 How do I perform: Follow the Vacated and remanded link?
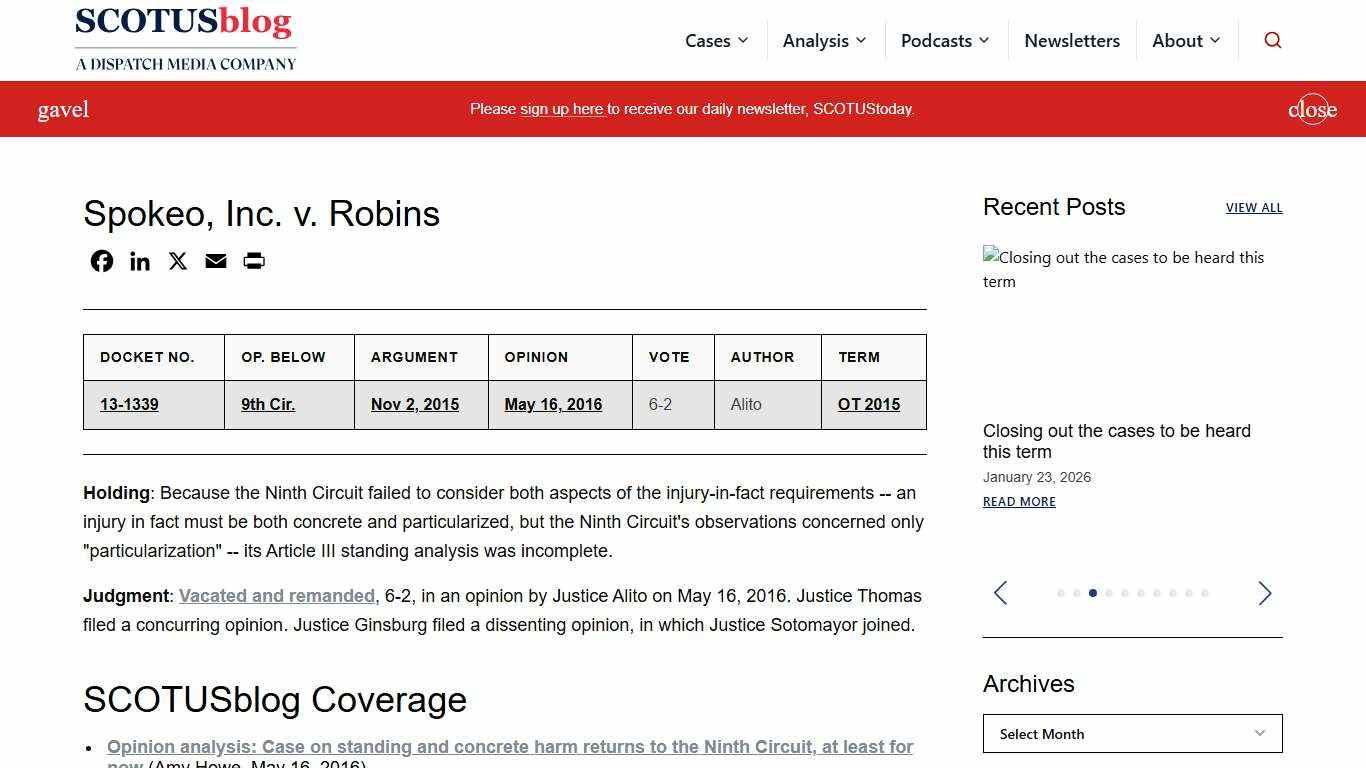click(276, 595)
